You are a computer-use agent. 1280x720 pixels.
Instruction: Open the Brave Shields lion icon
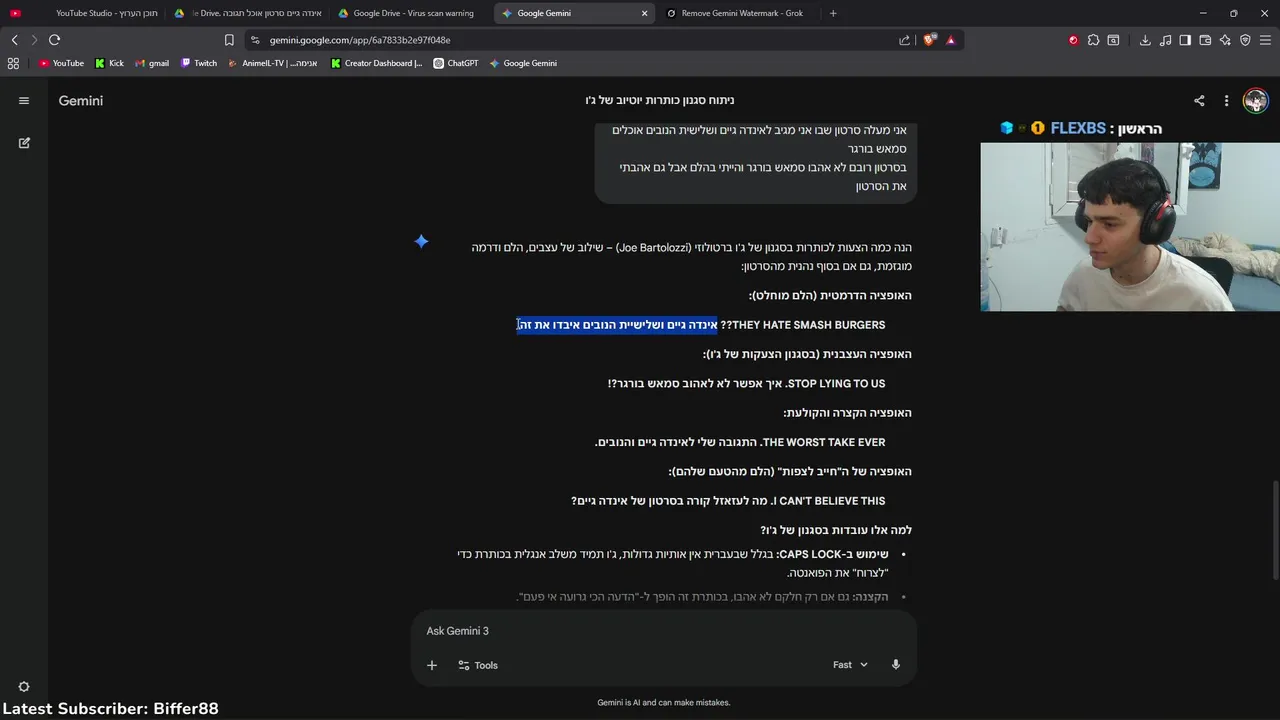930,40
